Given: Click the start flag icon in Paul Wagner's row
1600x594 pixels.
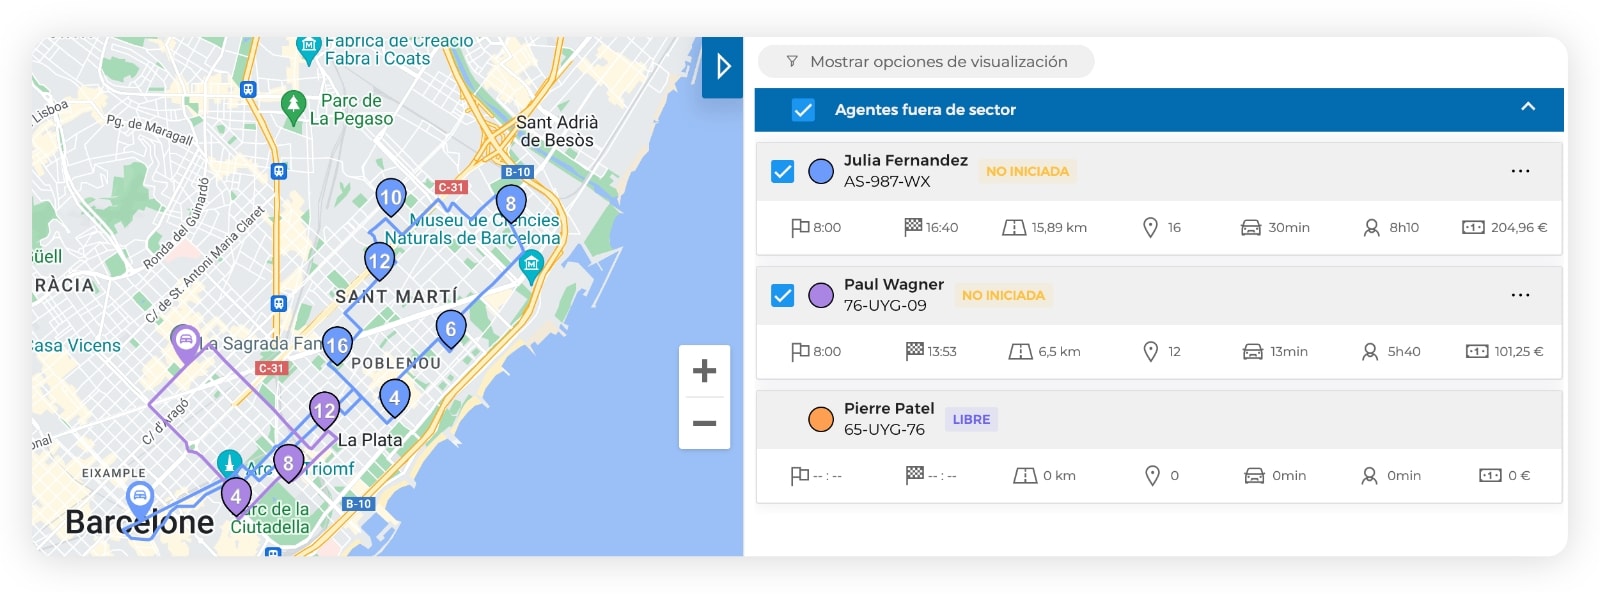Looking at the screenshot, I should pos(800,352).
